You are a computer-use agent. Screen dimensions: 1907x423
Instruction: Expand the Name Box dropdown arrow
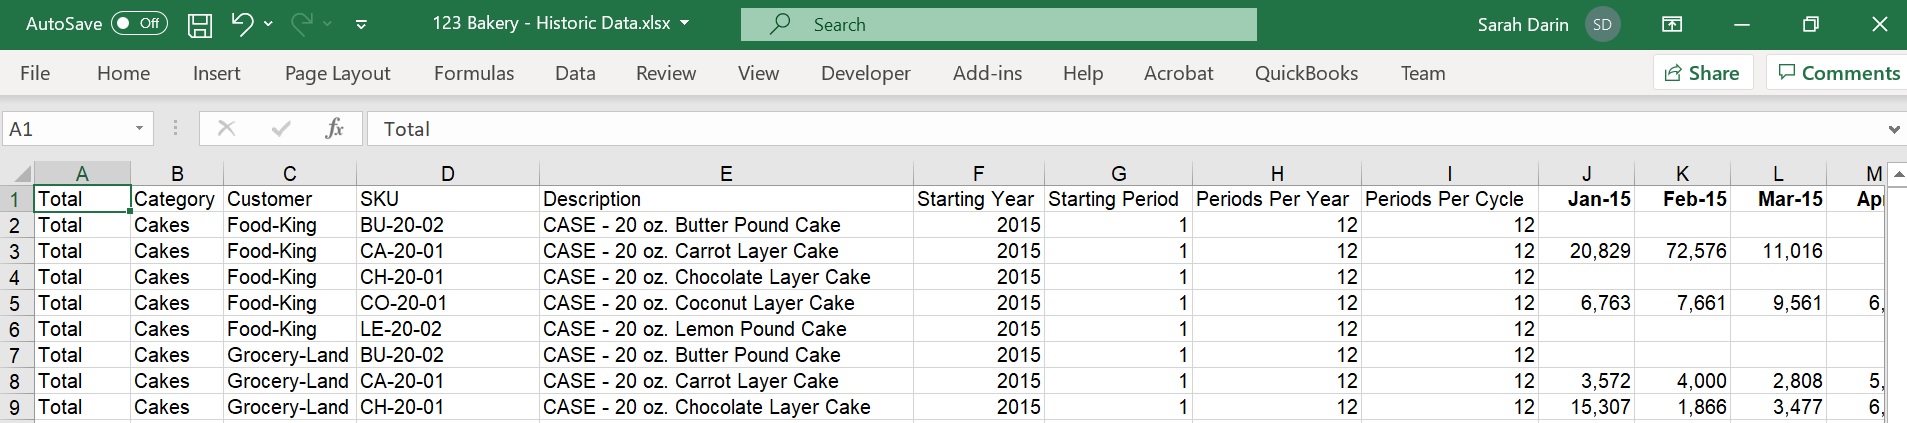[139, 129]
